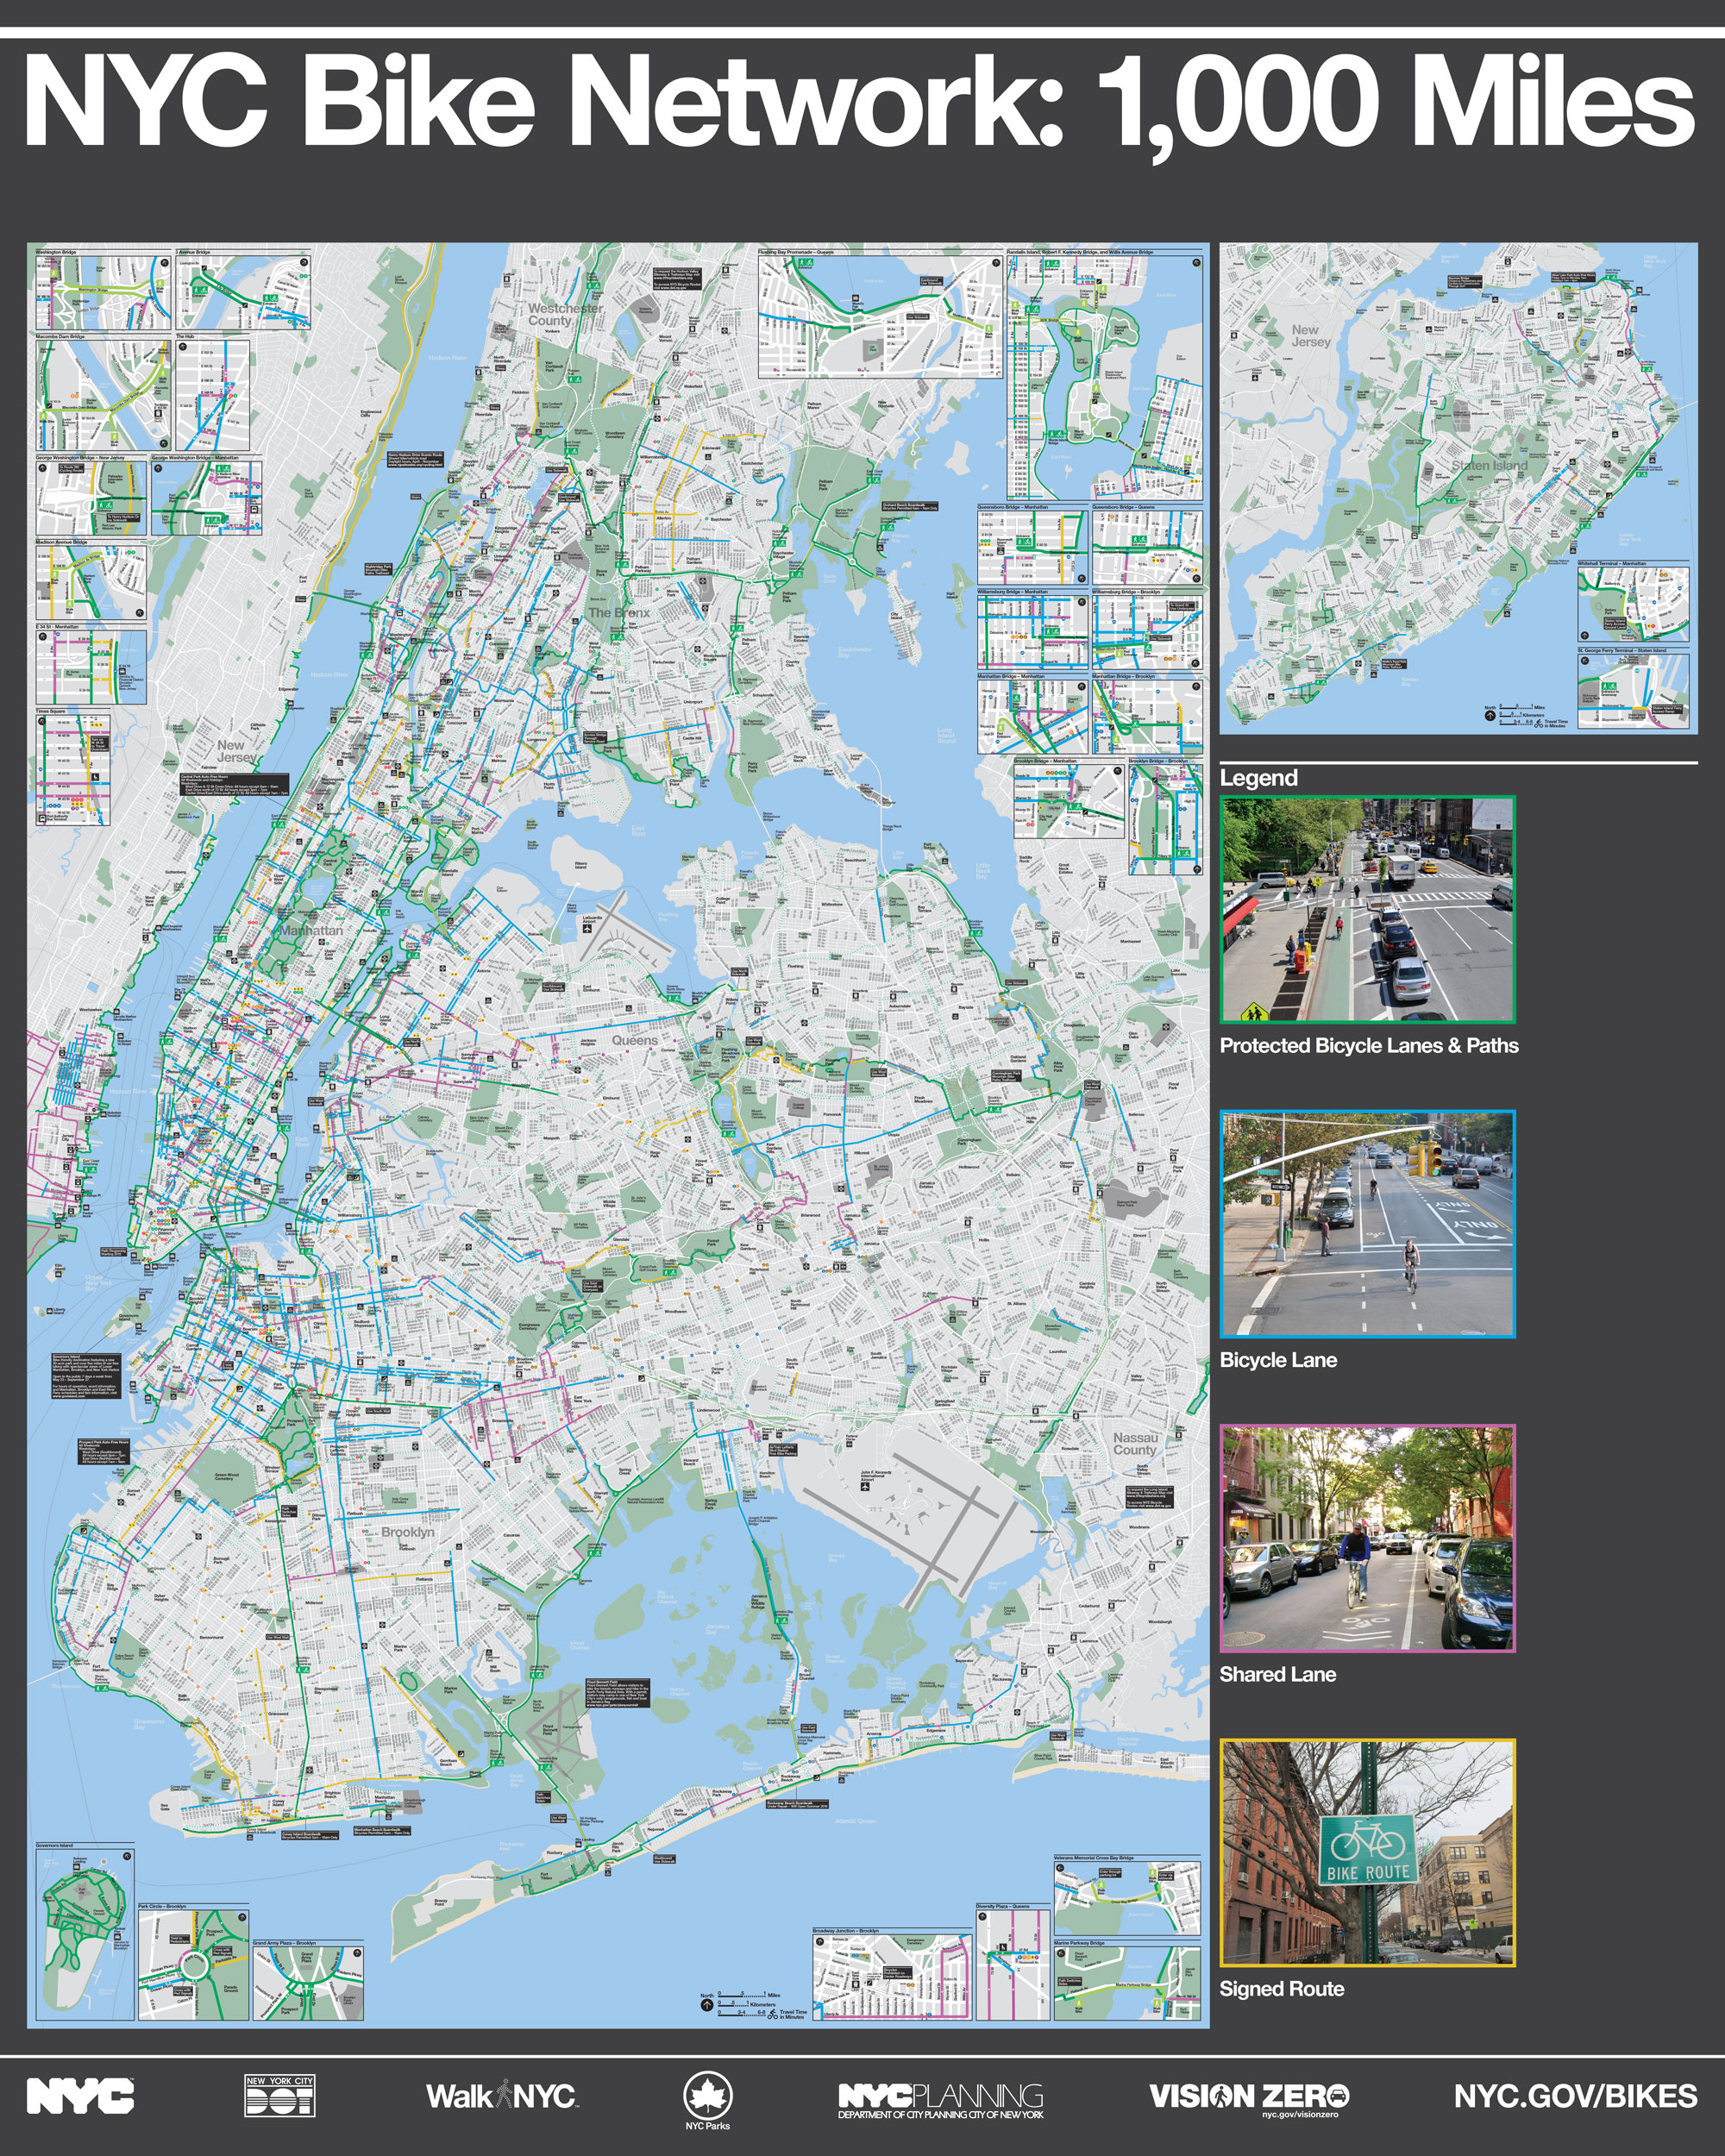Open the NYC.GOV/BIKES link
This screenshot has height=2156, width=1725.
click(1575, 2096)
